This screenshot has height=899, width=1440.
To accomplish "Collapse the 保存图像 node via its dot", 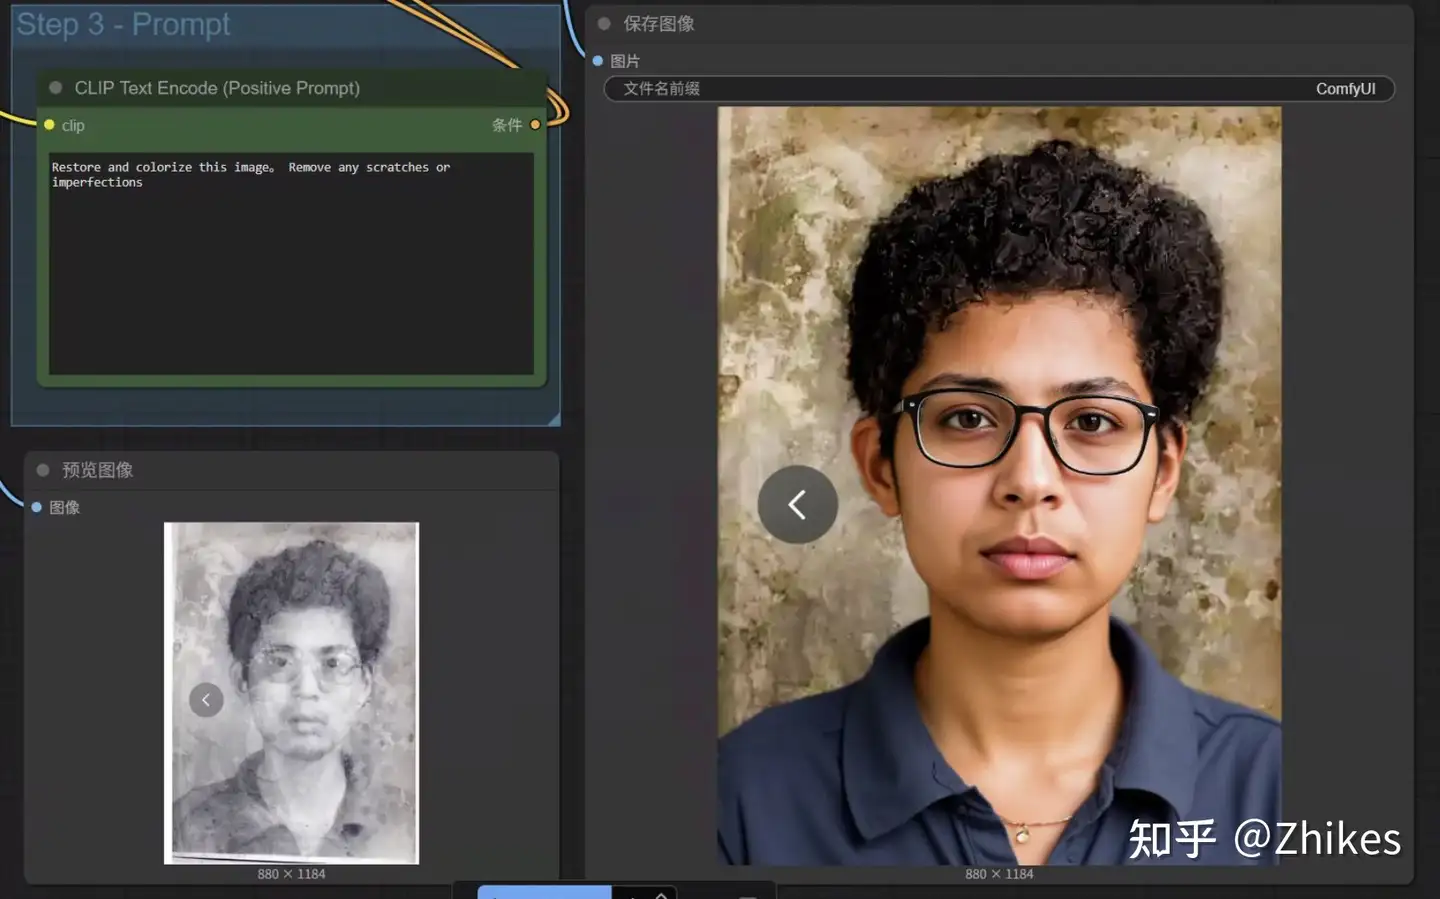I will coord(604,23).
